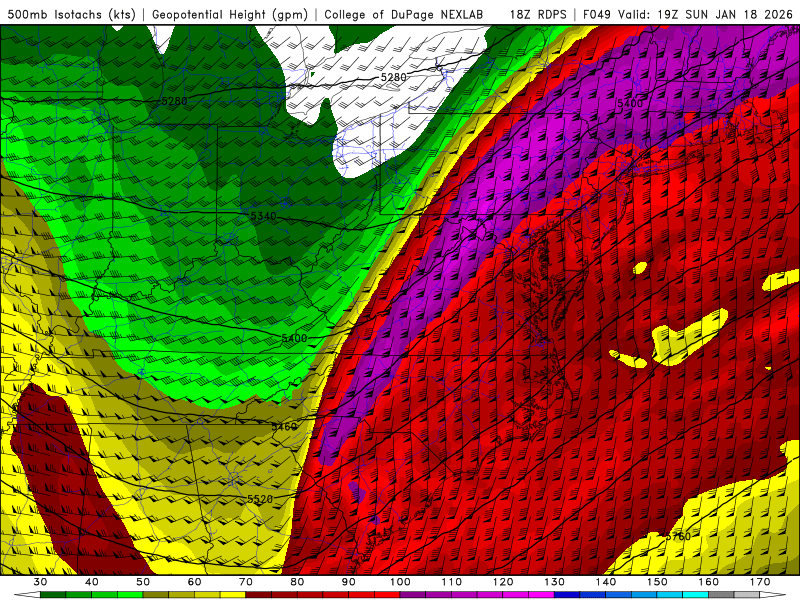Click the '140' color scale tick label
Image resolution: width=800 pixels, height=600 pixels.
[x=606, y=582]
